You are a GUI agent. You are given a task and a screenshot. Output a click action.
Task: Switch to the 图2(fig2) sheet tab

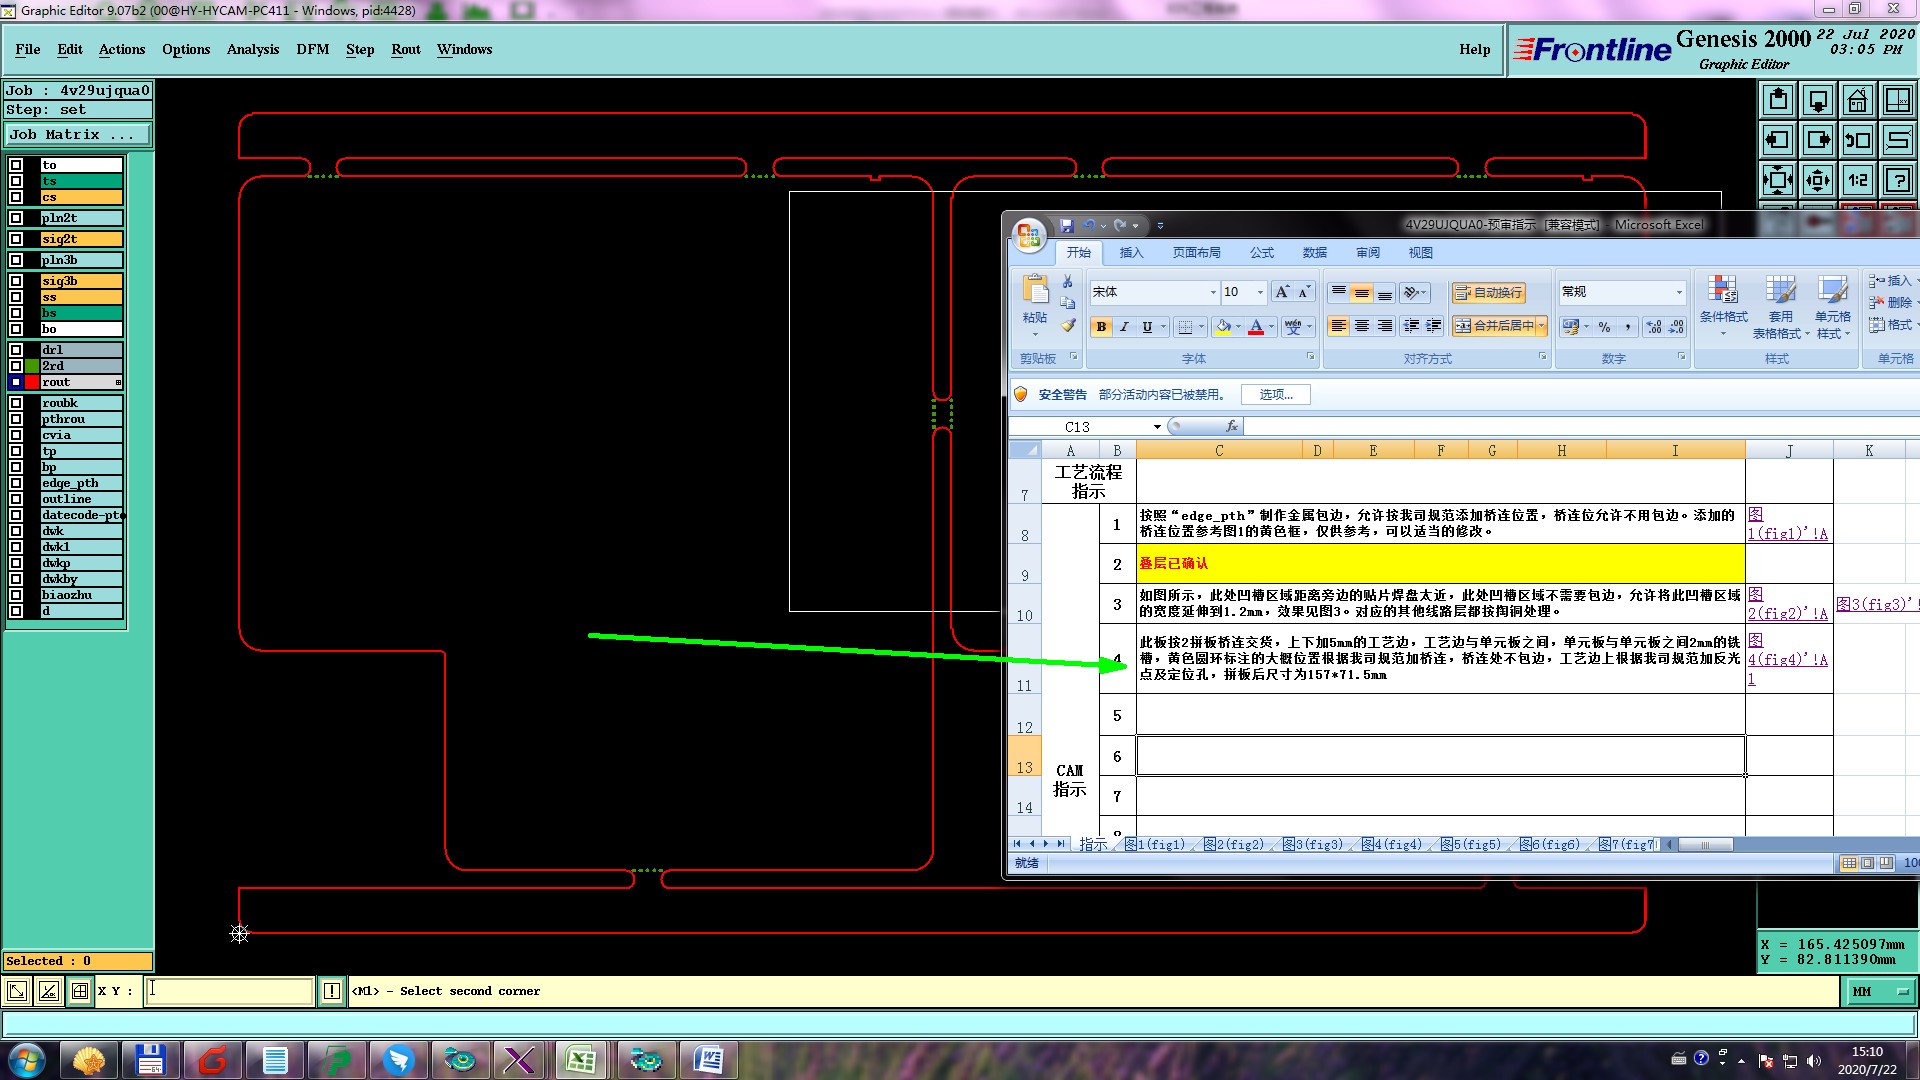click(x=1234, y=845)
